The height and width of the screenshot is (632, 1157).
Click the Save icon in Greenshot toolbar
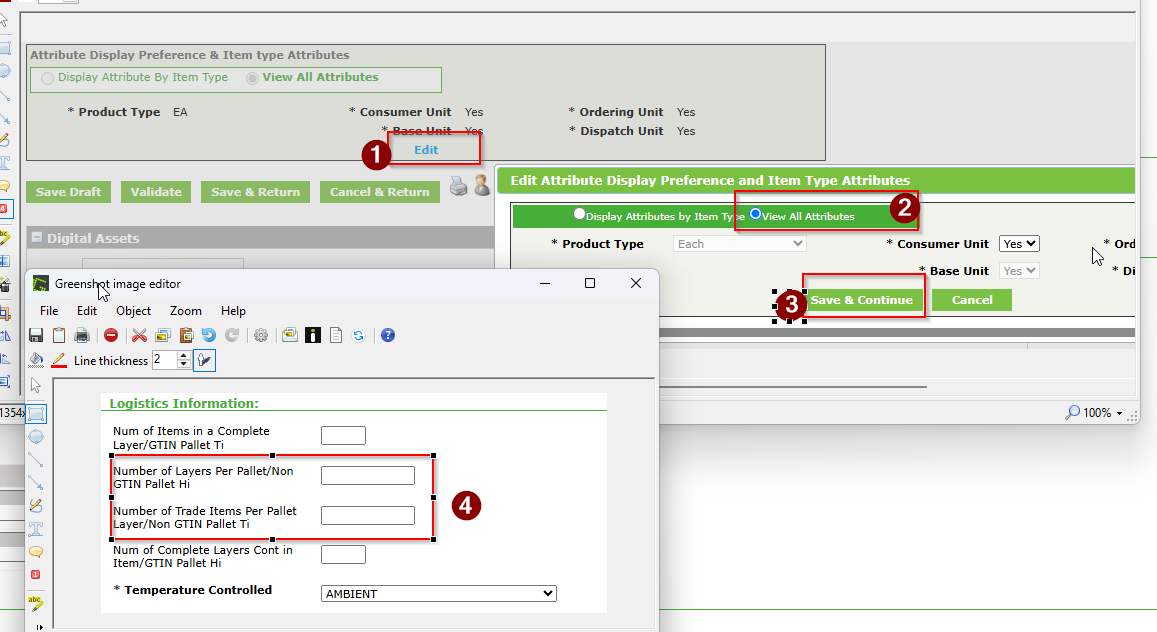[35, 336]
